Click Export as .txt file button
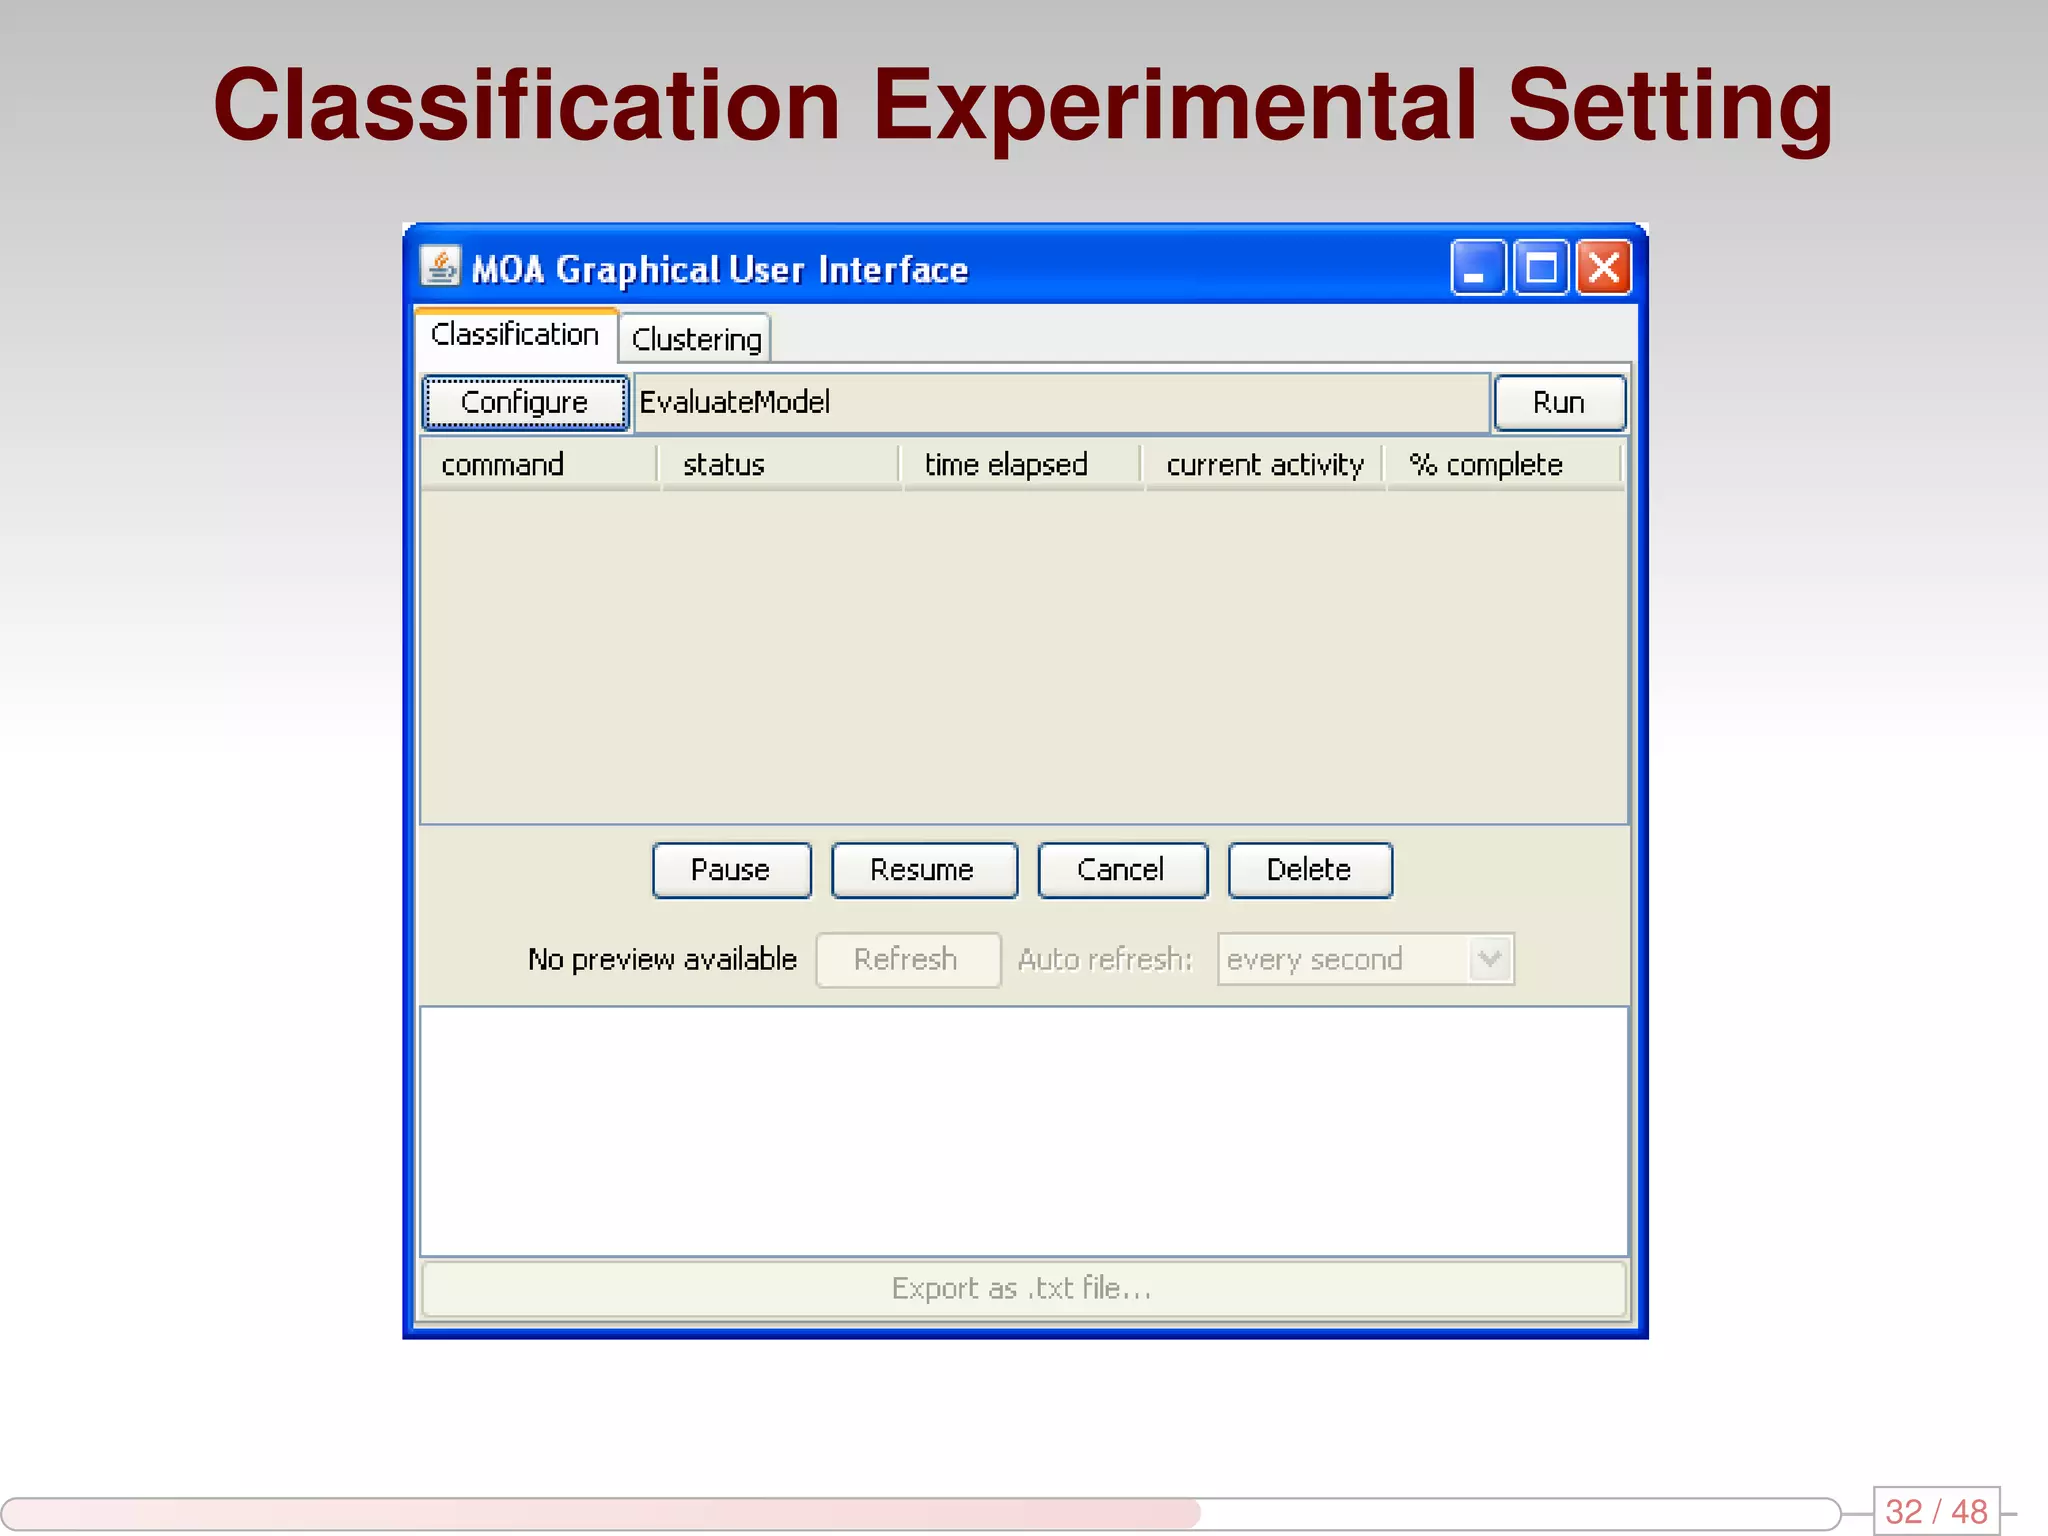This screenshot has height=1536, width=2048. pos(1024,1288)
